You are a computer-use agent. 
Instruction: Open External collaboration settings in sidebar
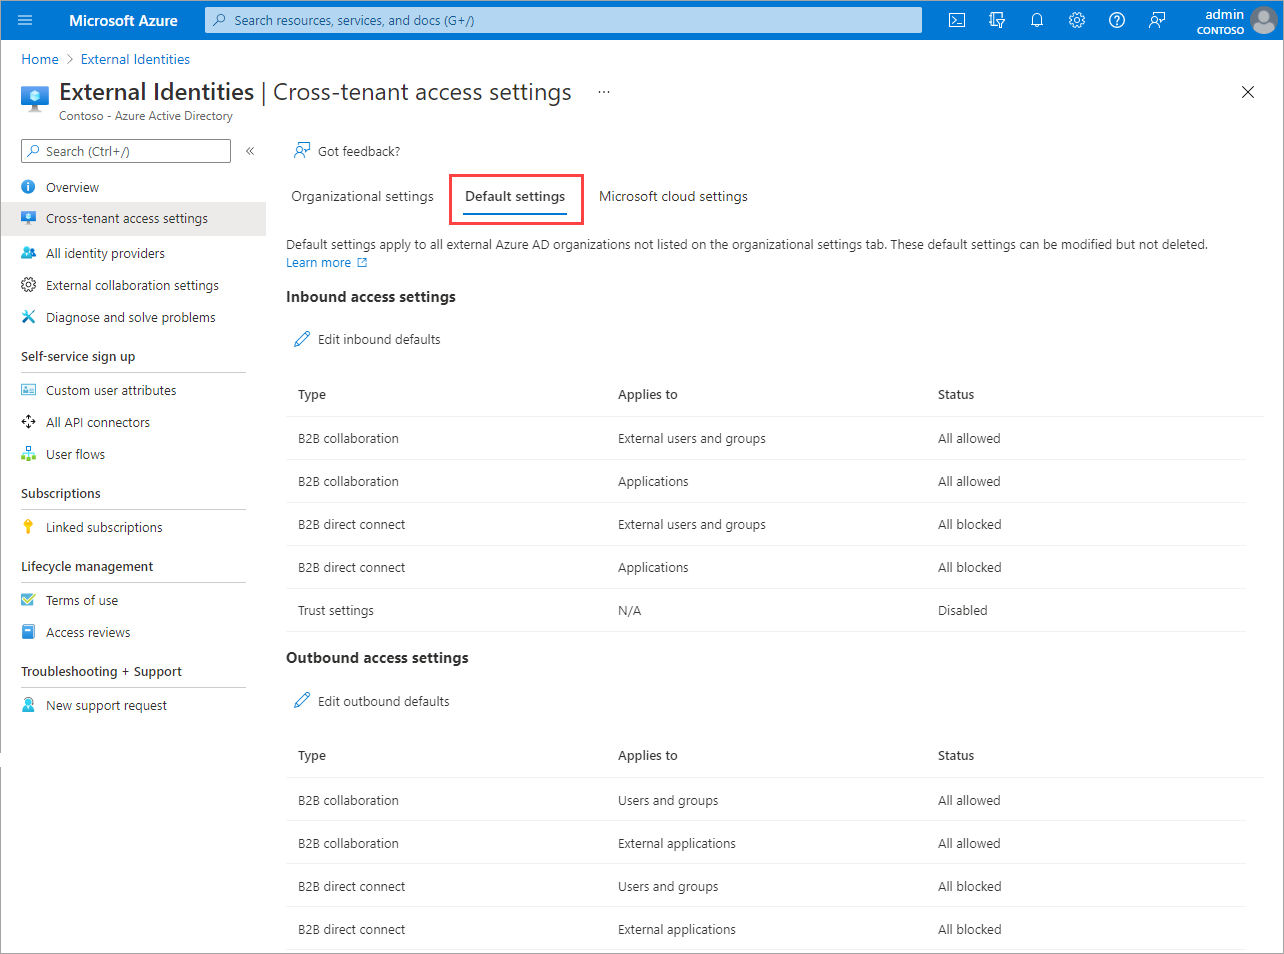click(132, 286)
